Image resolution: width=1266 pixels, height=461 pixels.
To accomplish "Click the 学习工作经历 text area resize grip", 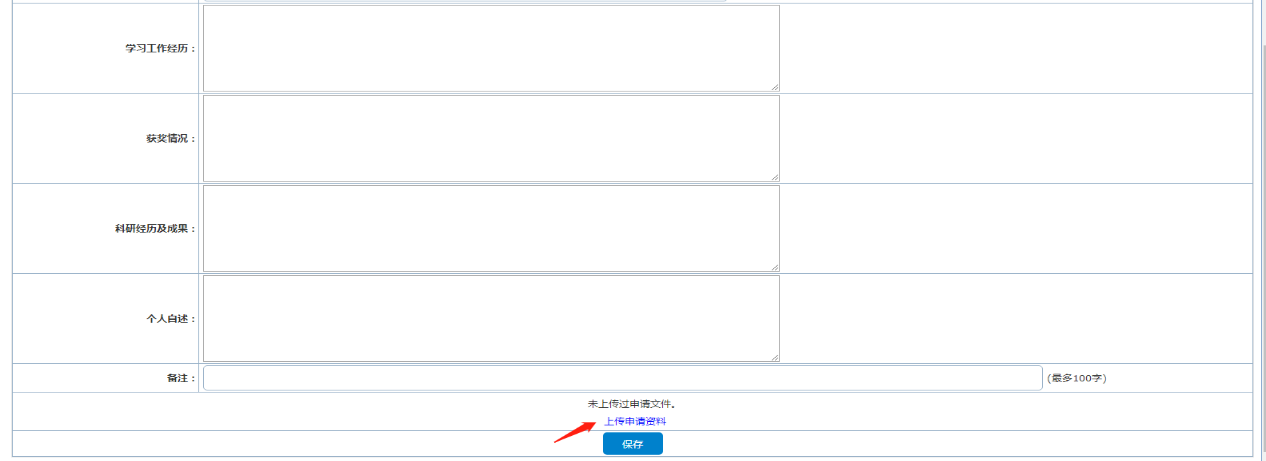I will [774, 87].
